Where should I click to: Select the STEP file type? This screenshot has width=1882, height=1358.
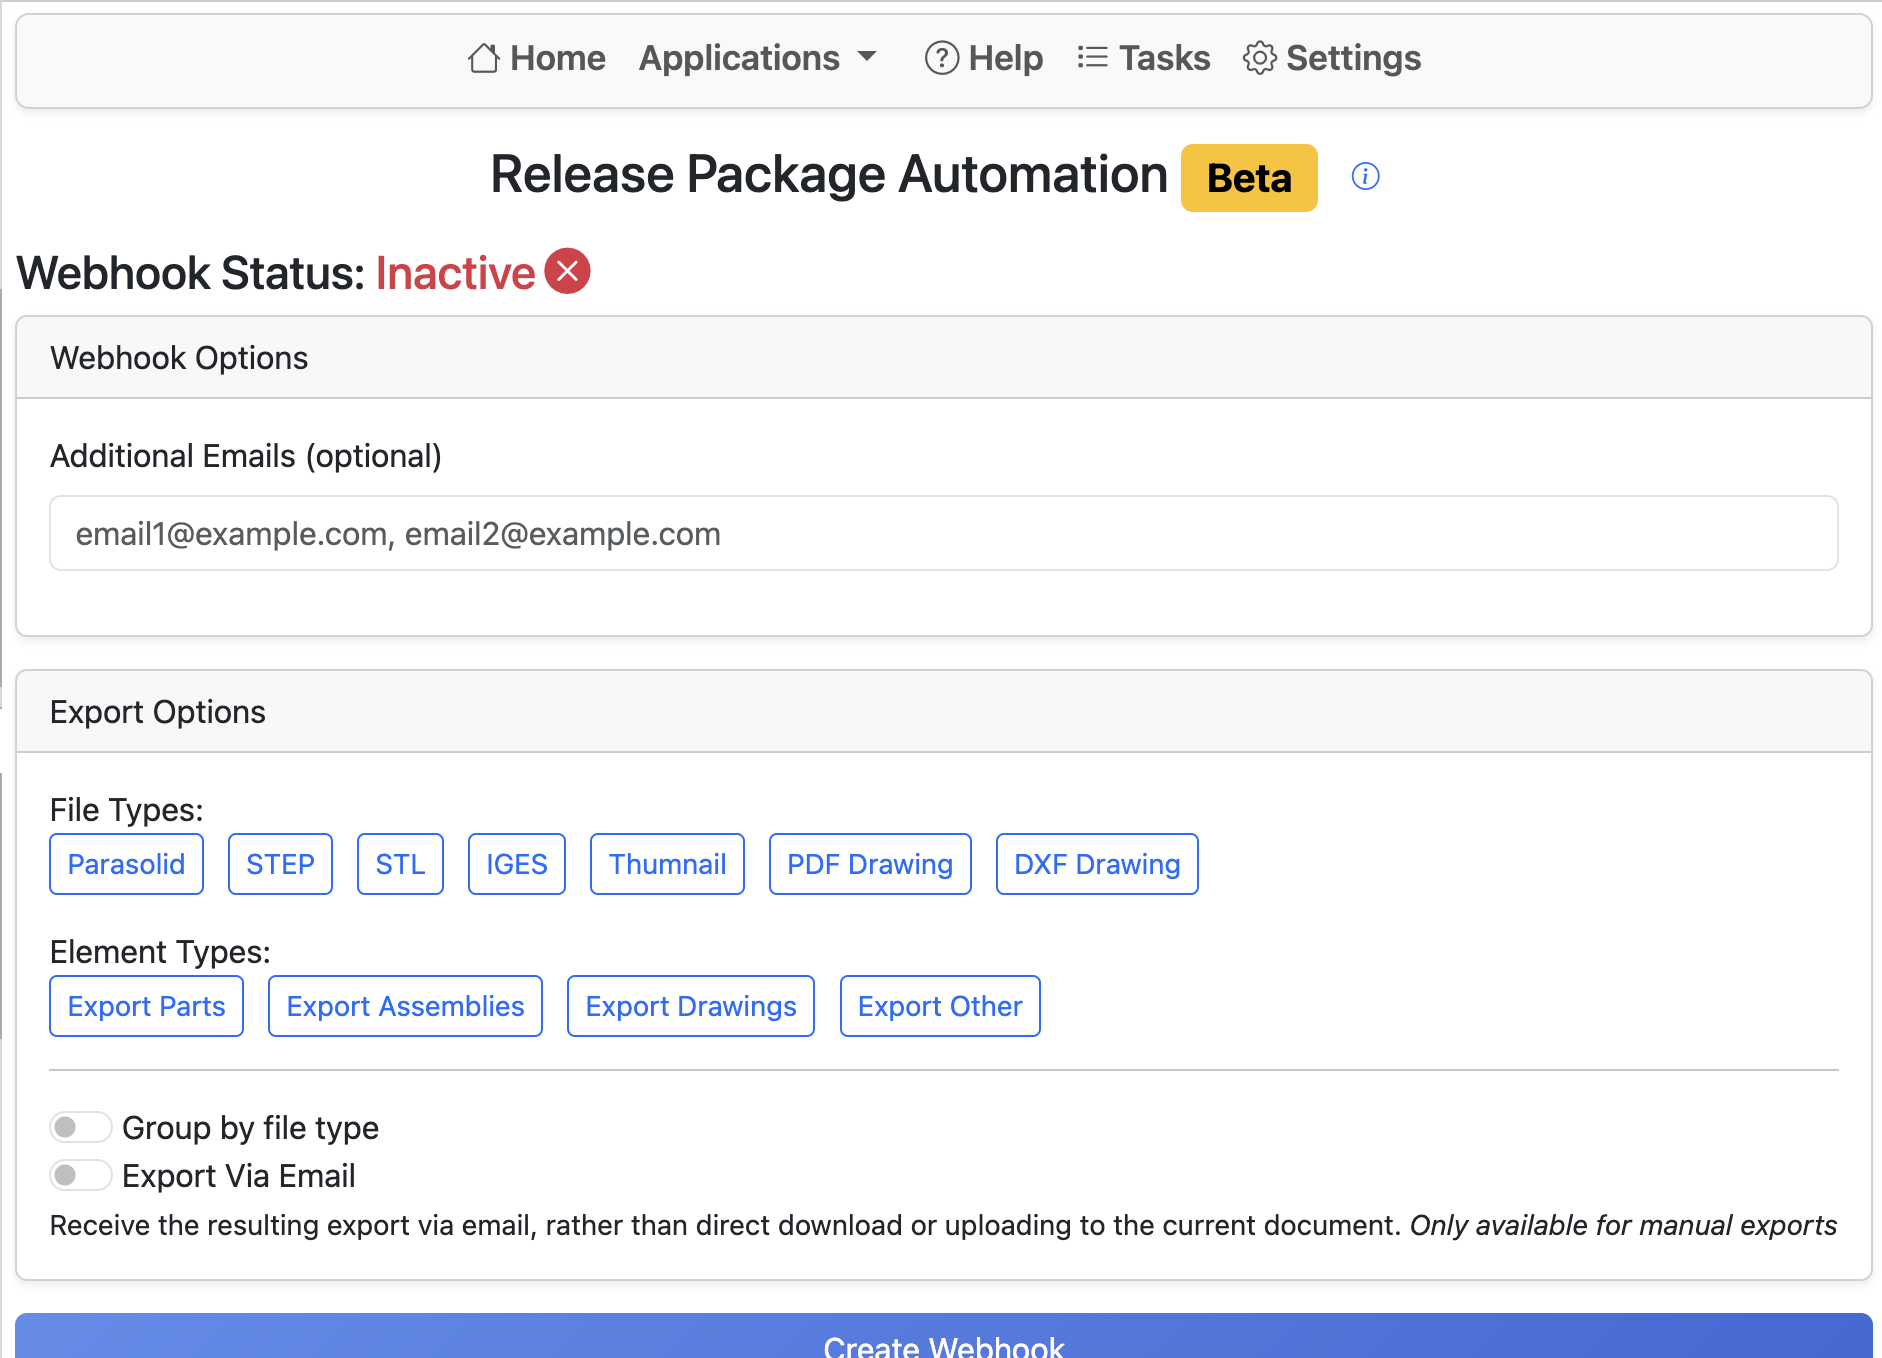click(x=280, y=863)
